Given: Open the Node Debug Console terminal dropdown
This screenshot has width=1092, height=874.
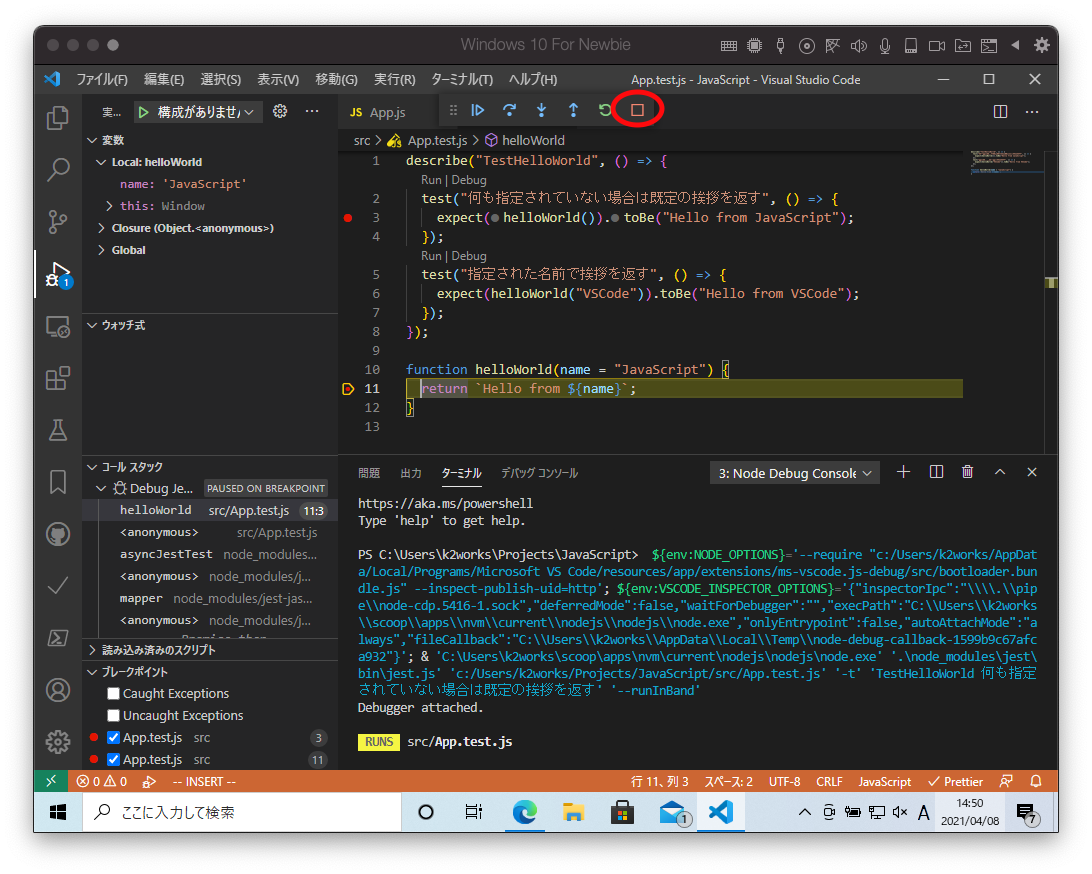Looking at the screenshot, I should pyautogui.click(x=794, y=473).
